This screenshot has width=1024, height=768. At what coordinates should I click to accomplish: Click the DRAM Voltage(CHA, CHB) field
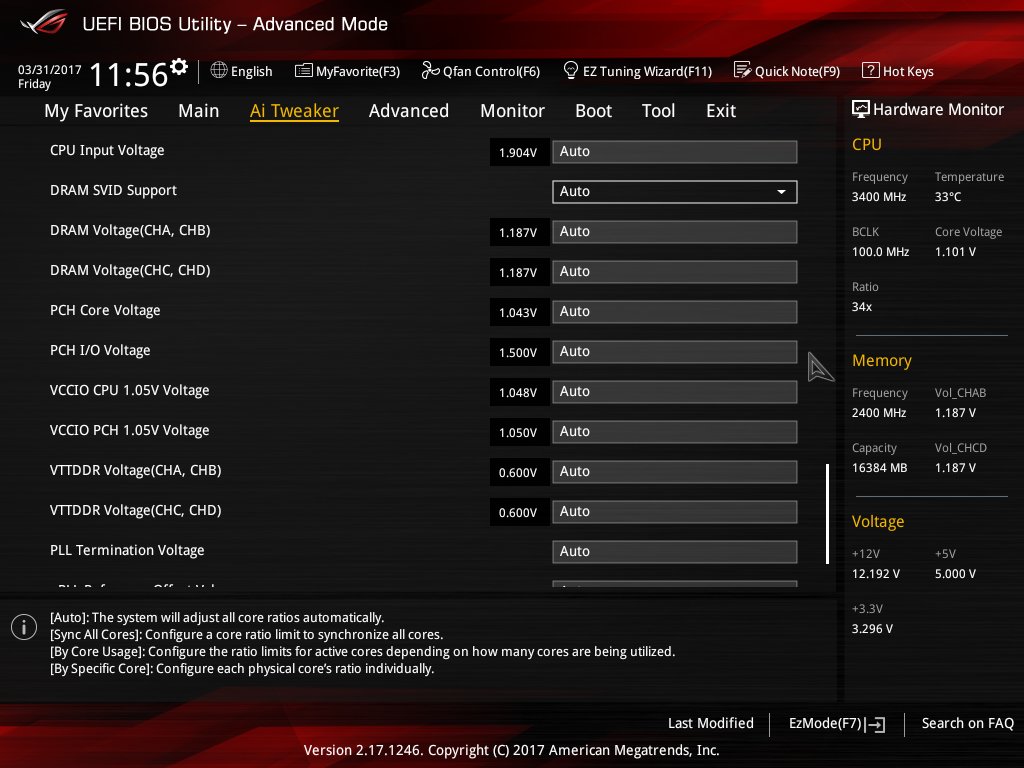675,232
